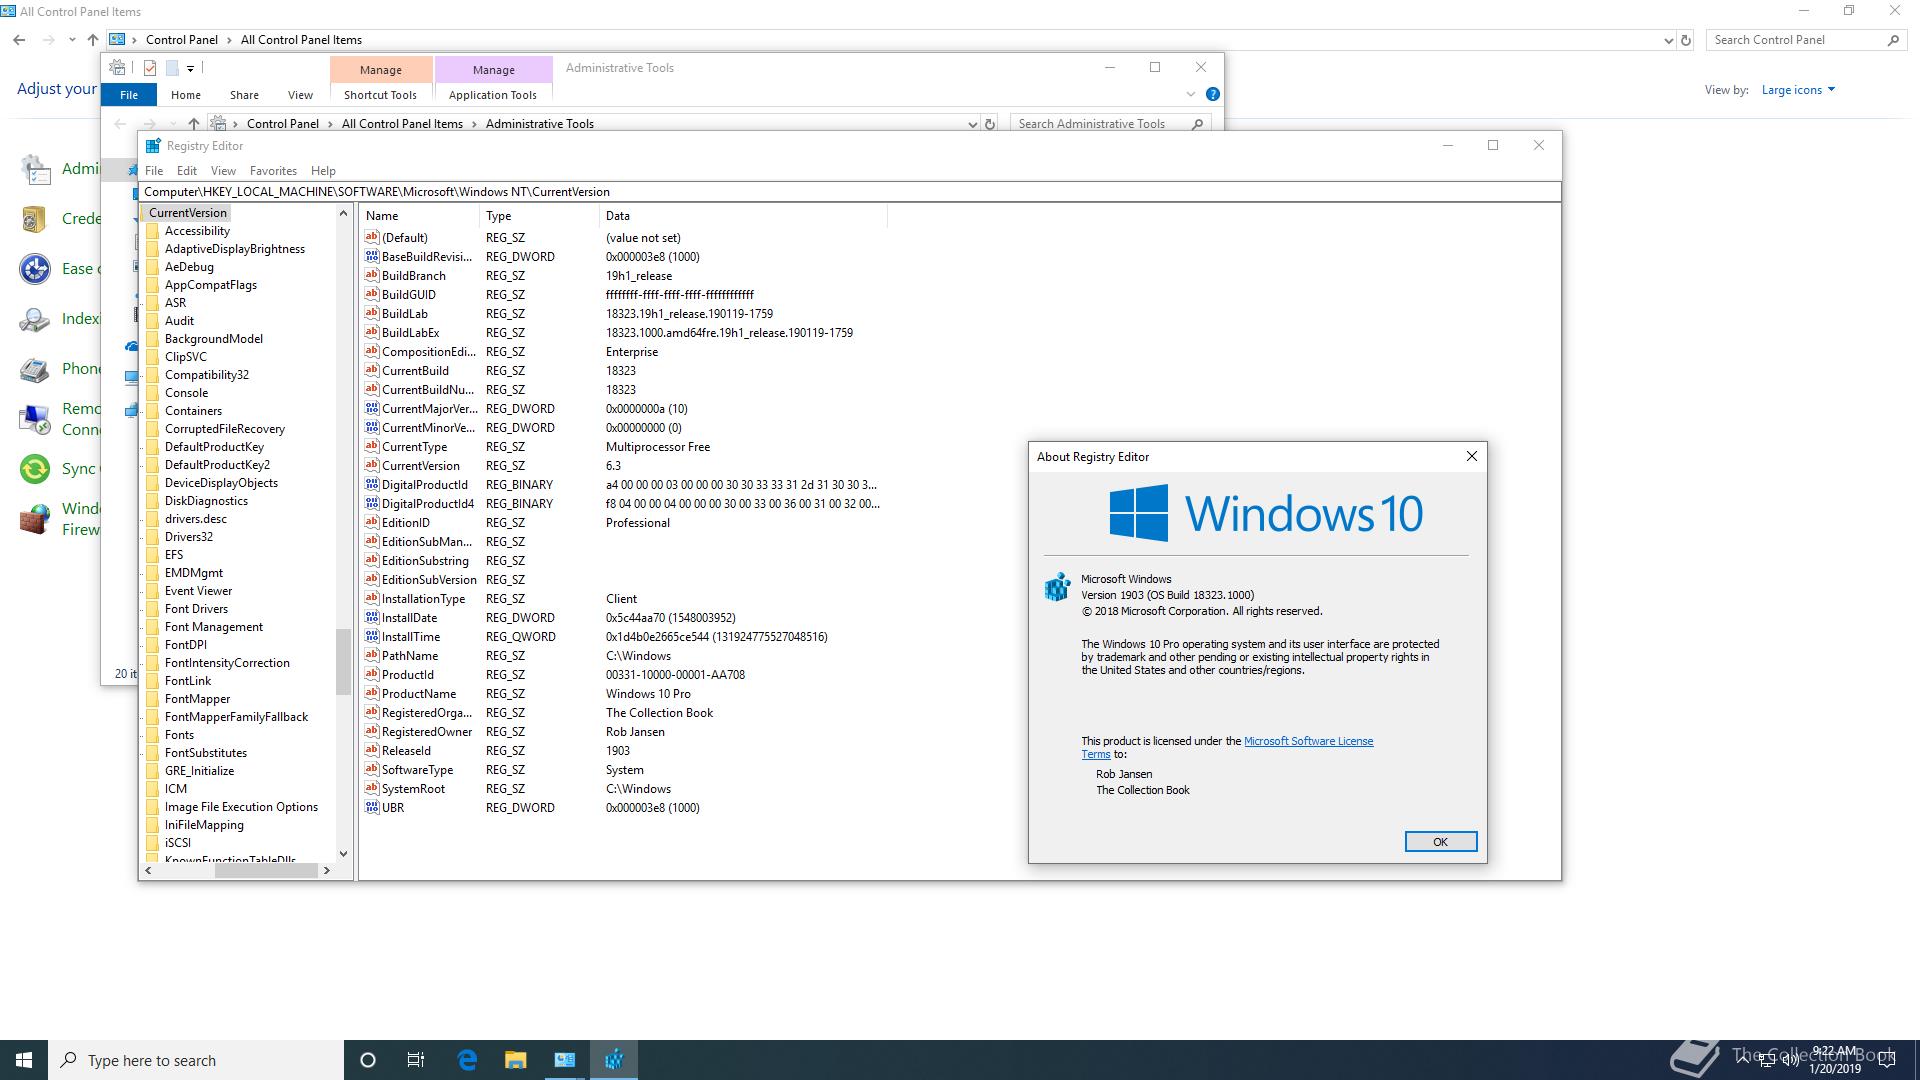This screenshot has width=1920, height=1080.
Task: Open the Registry Editor Edit menu
Action: click(x=187, y=171)
